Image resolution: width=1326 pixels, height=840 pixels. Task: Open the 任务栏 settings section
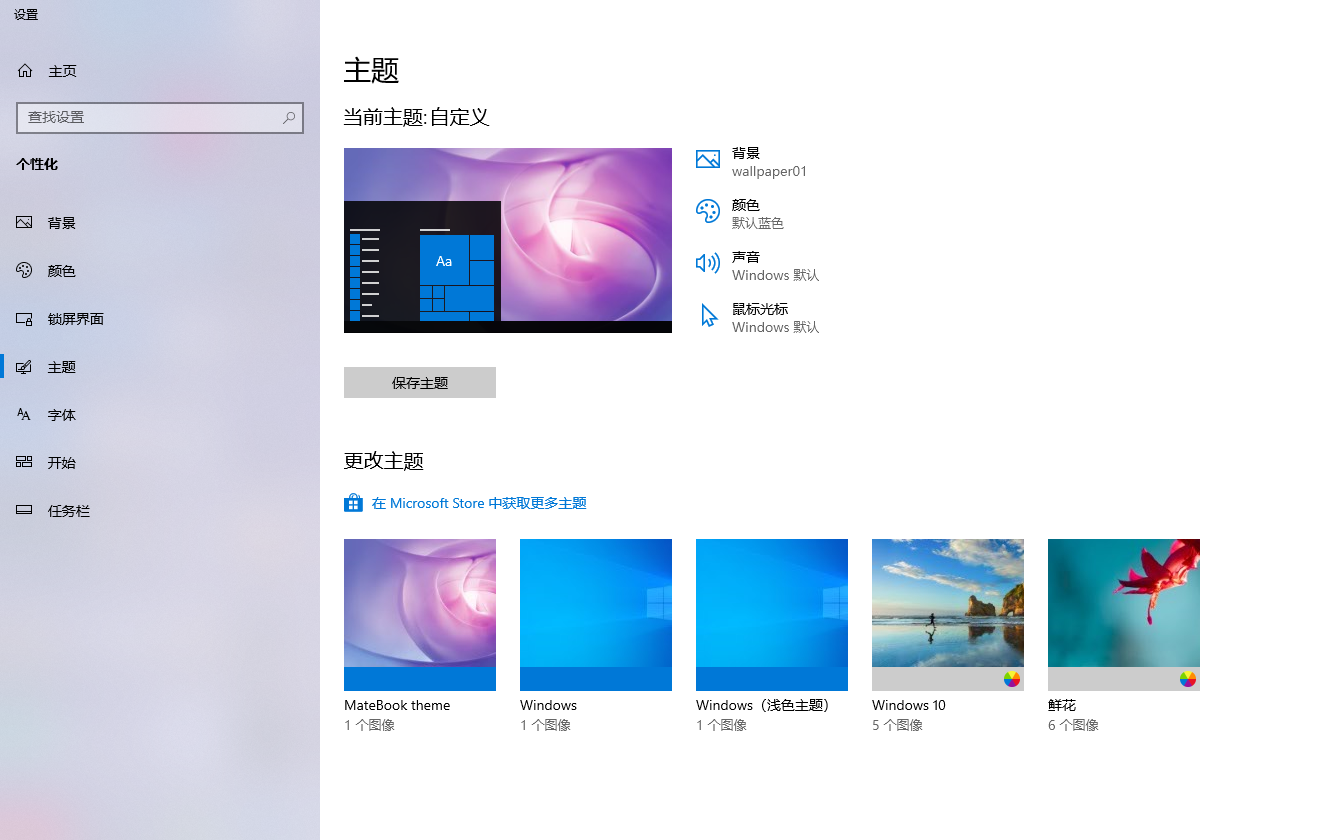pos(160,511)
